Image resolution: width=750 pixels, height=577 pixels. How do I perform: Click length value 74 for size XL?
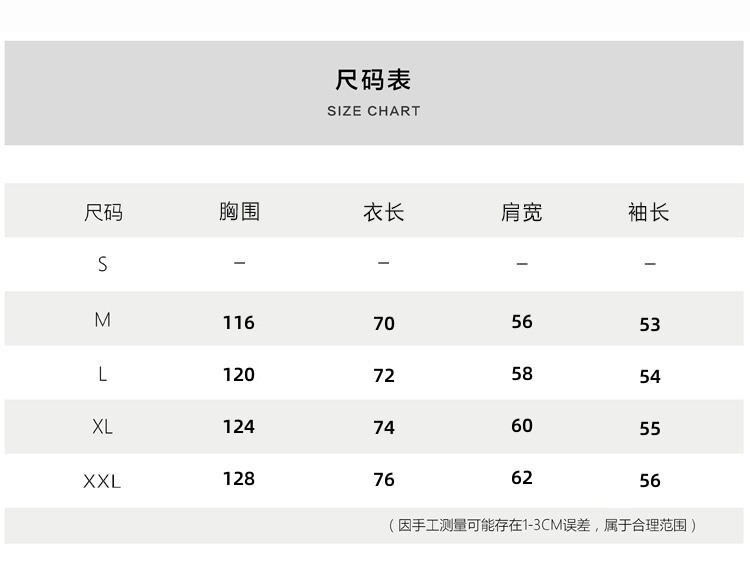point(384,427)
